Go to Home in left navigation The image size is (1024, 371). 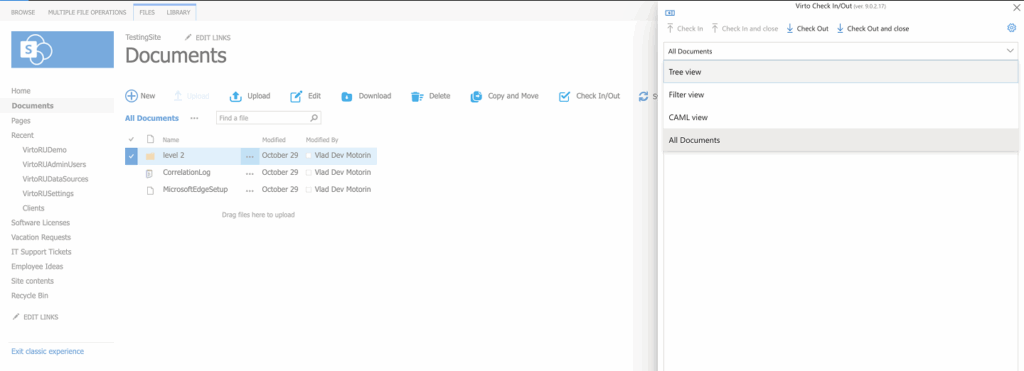point(21,91)
